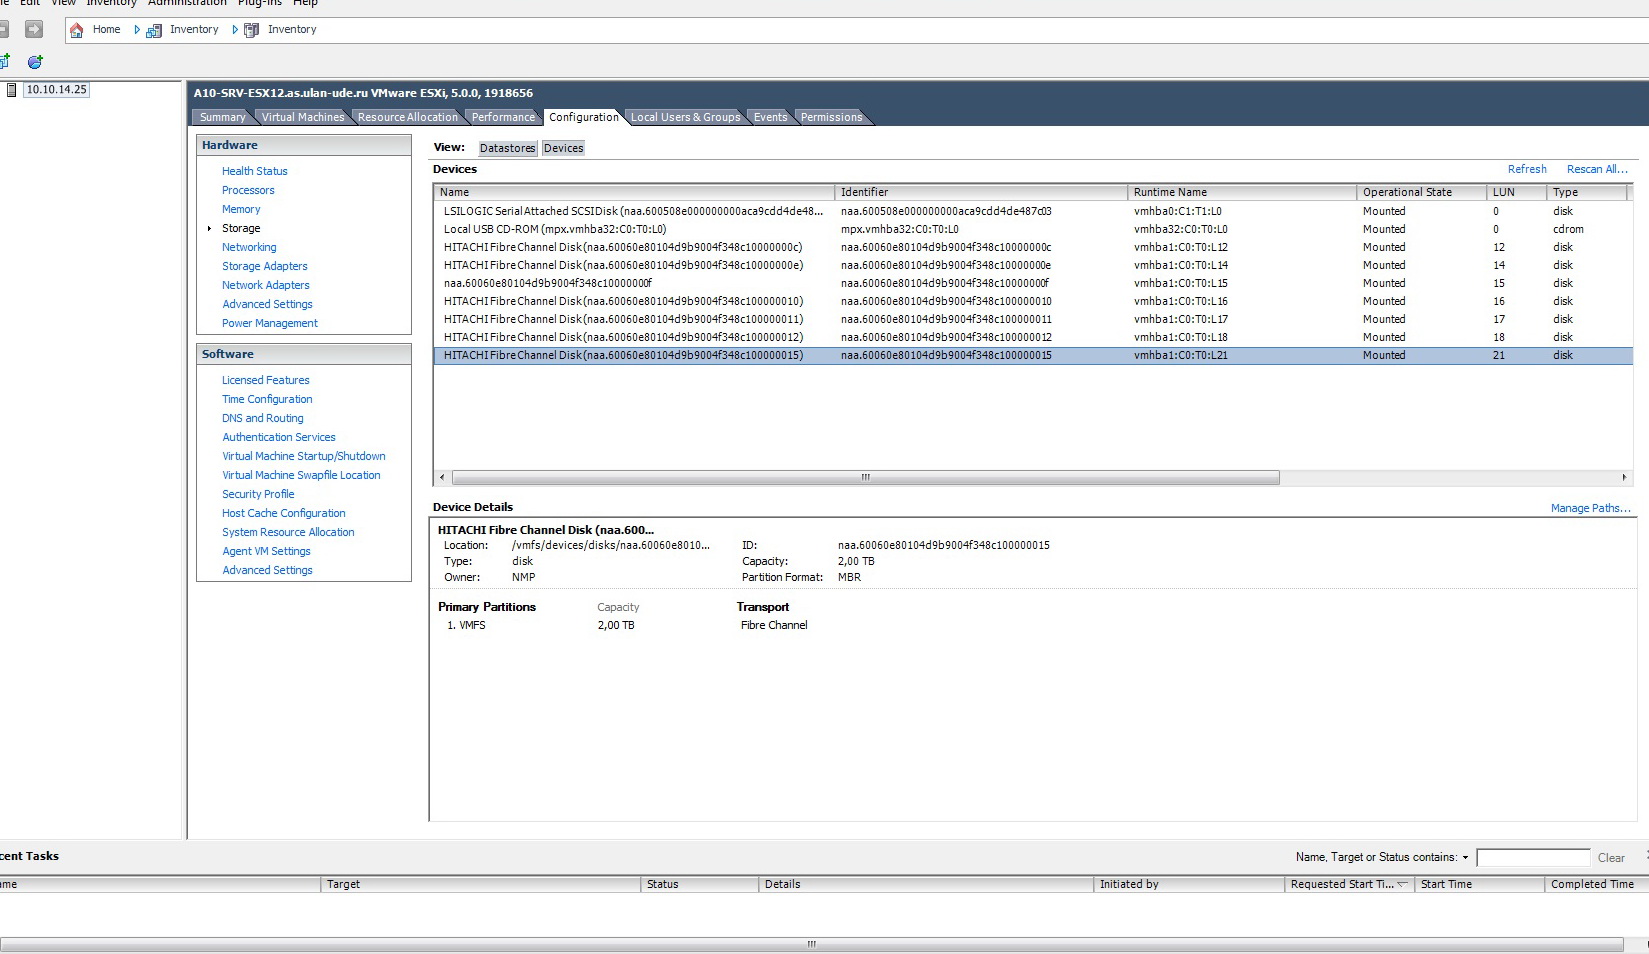
Task: Select the Configuration tab
Action: point(584,117)
